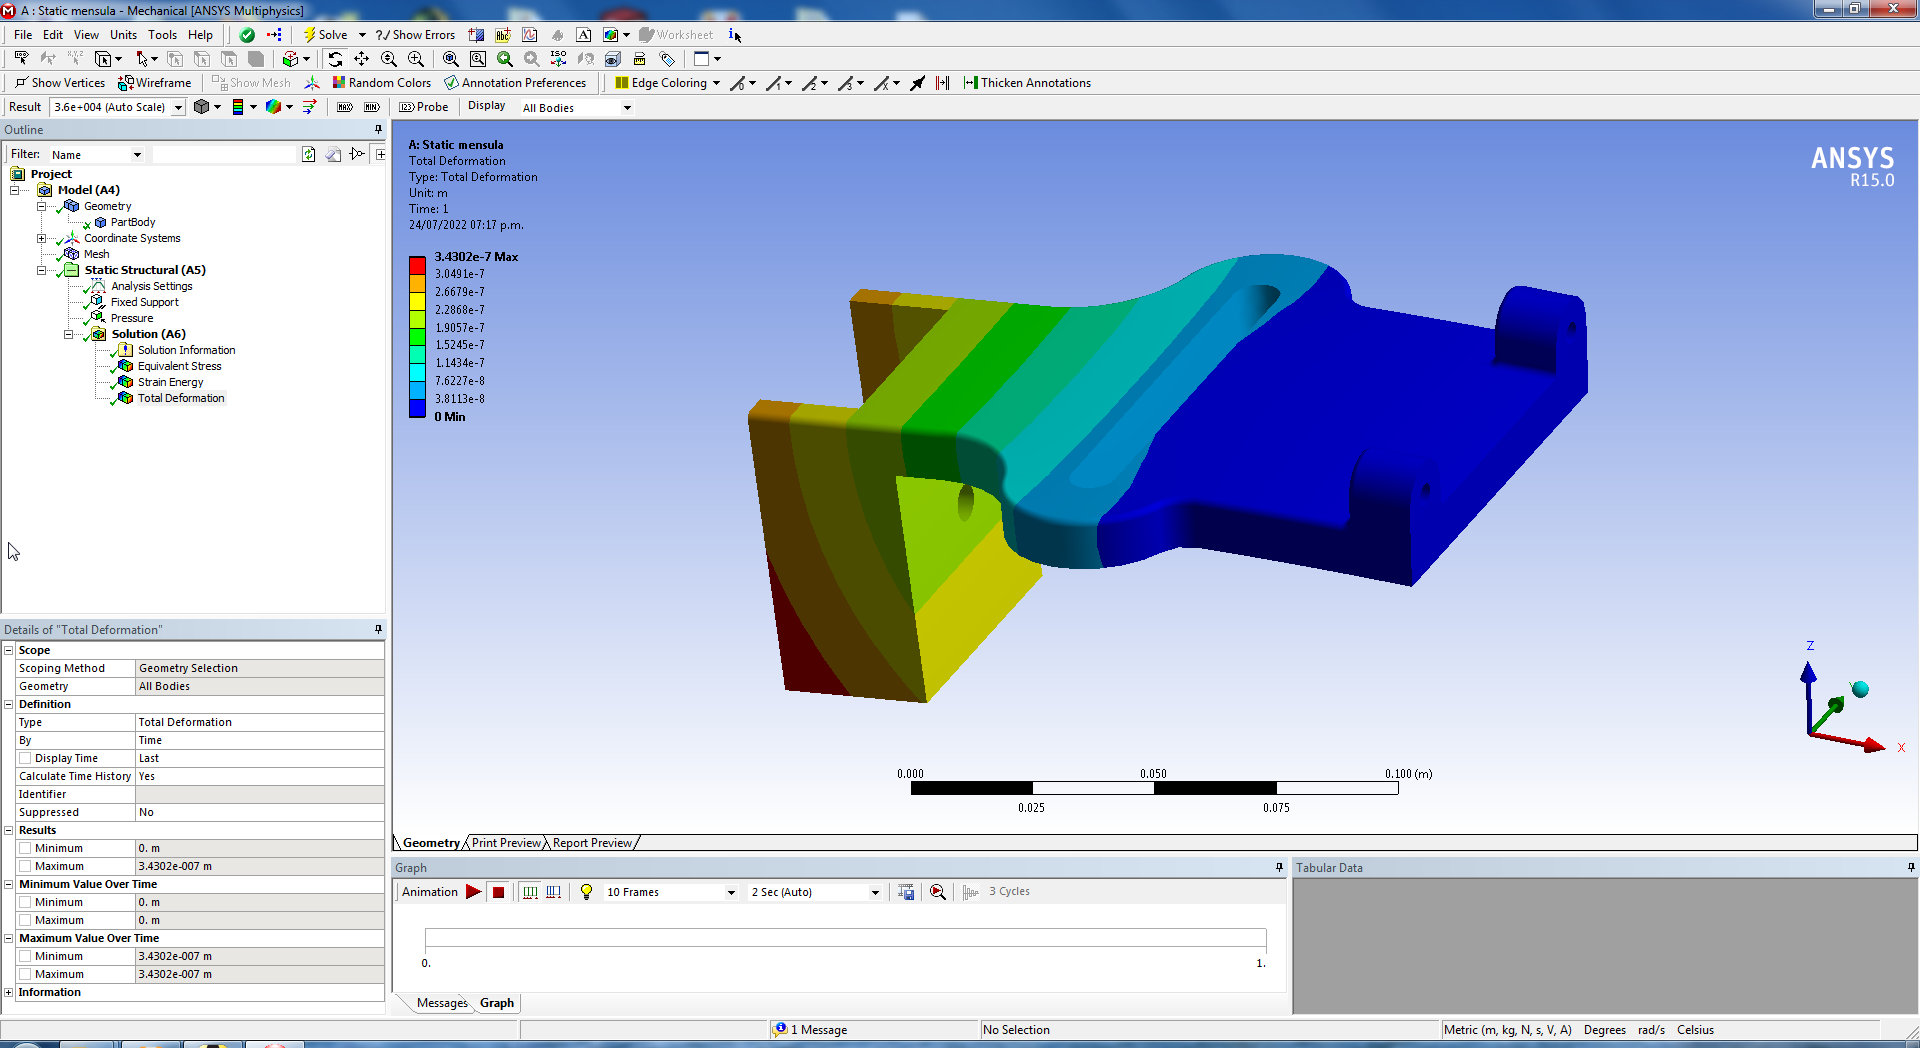The image size is (1920, 1048).
Task: Check the Results Maximum parameter box
Action: click(25, 866)
